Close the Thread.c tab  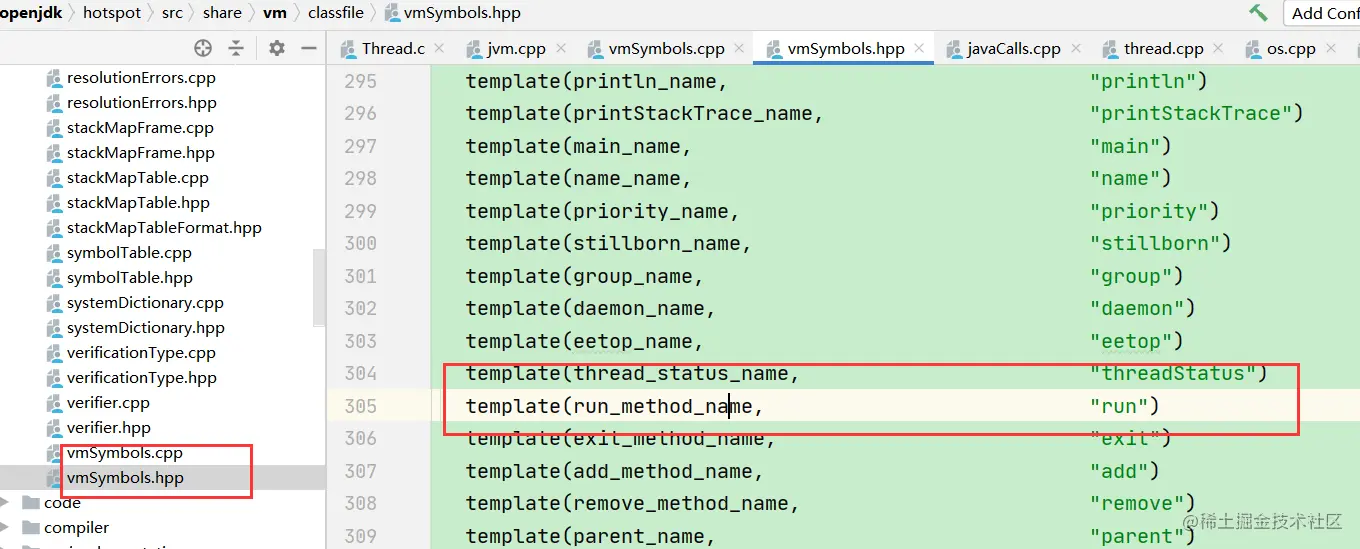(441, 49)
